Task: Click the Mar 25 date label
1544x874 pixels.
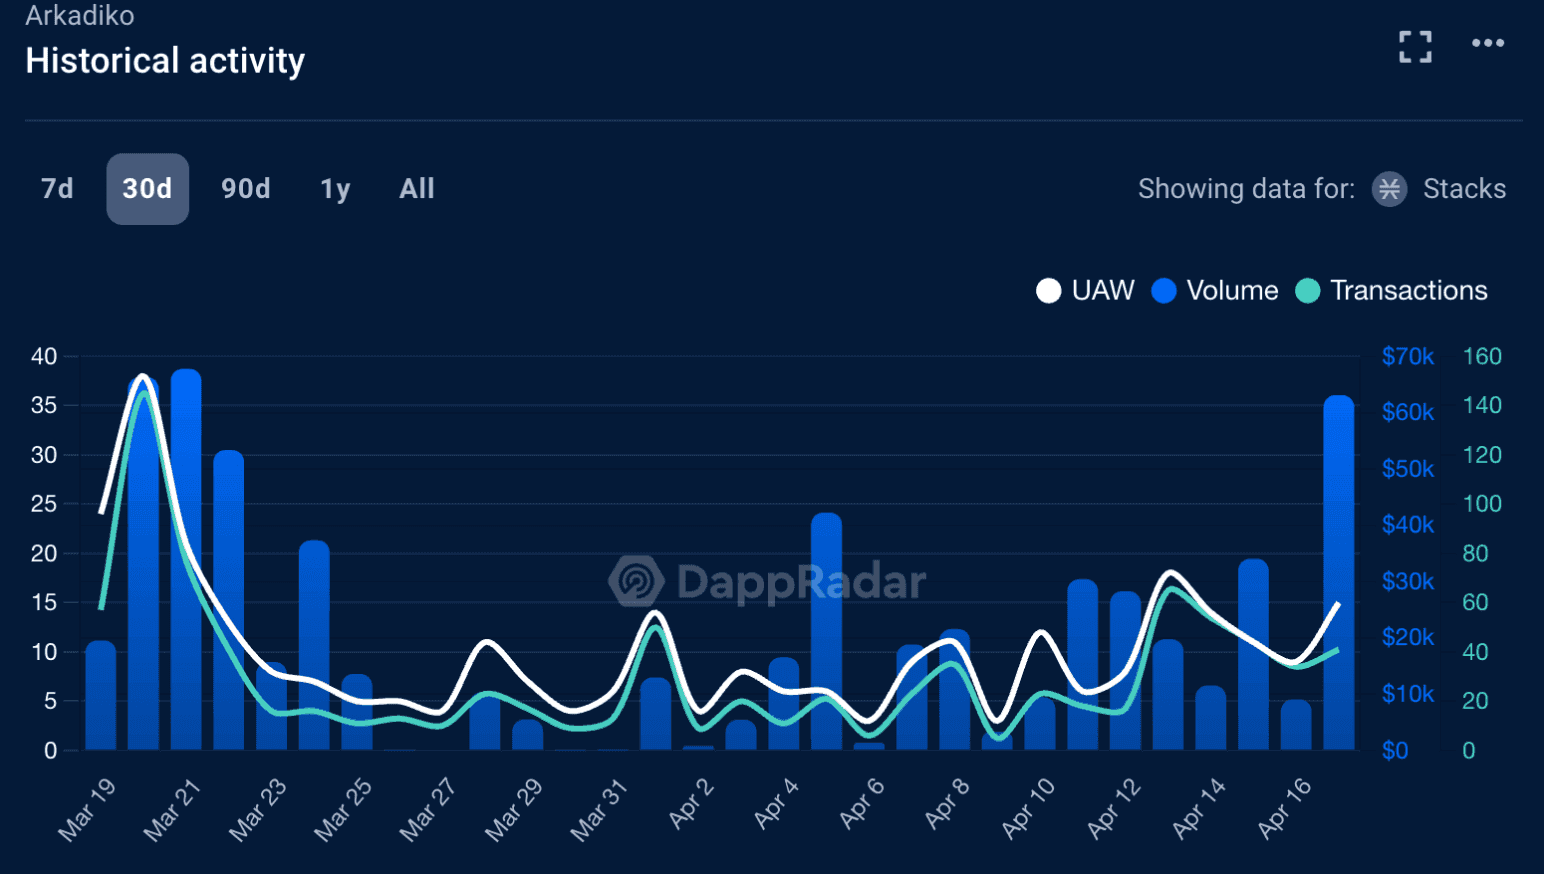Action: pyautogui.click(x=344, y=809)
